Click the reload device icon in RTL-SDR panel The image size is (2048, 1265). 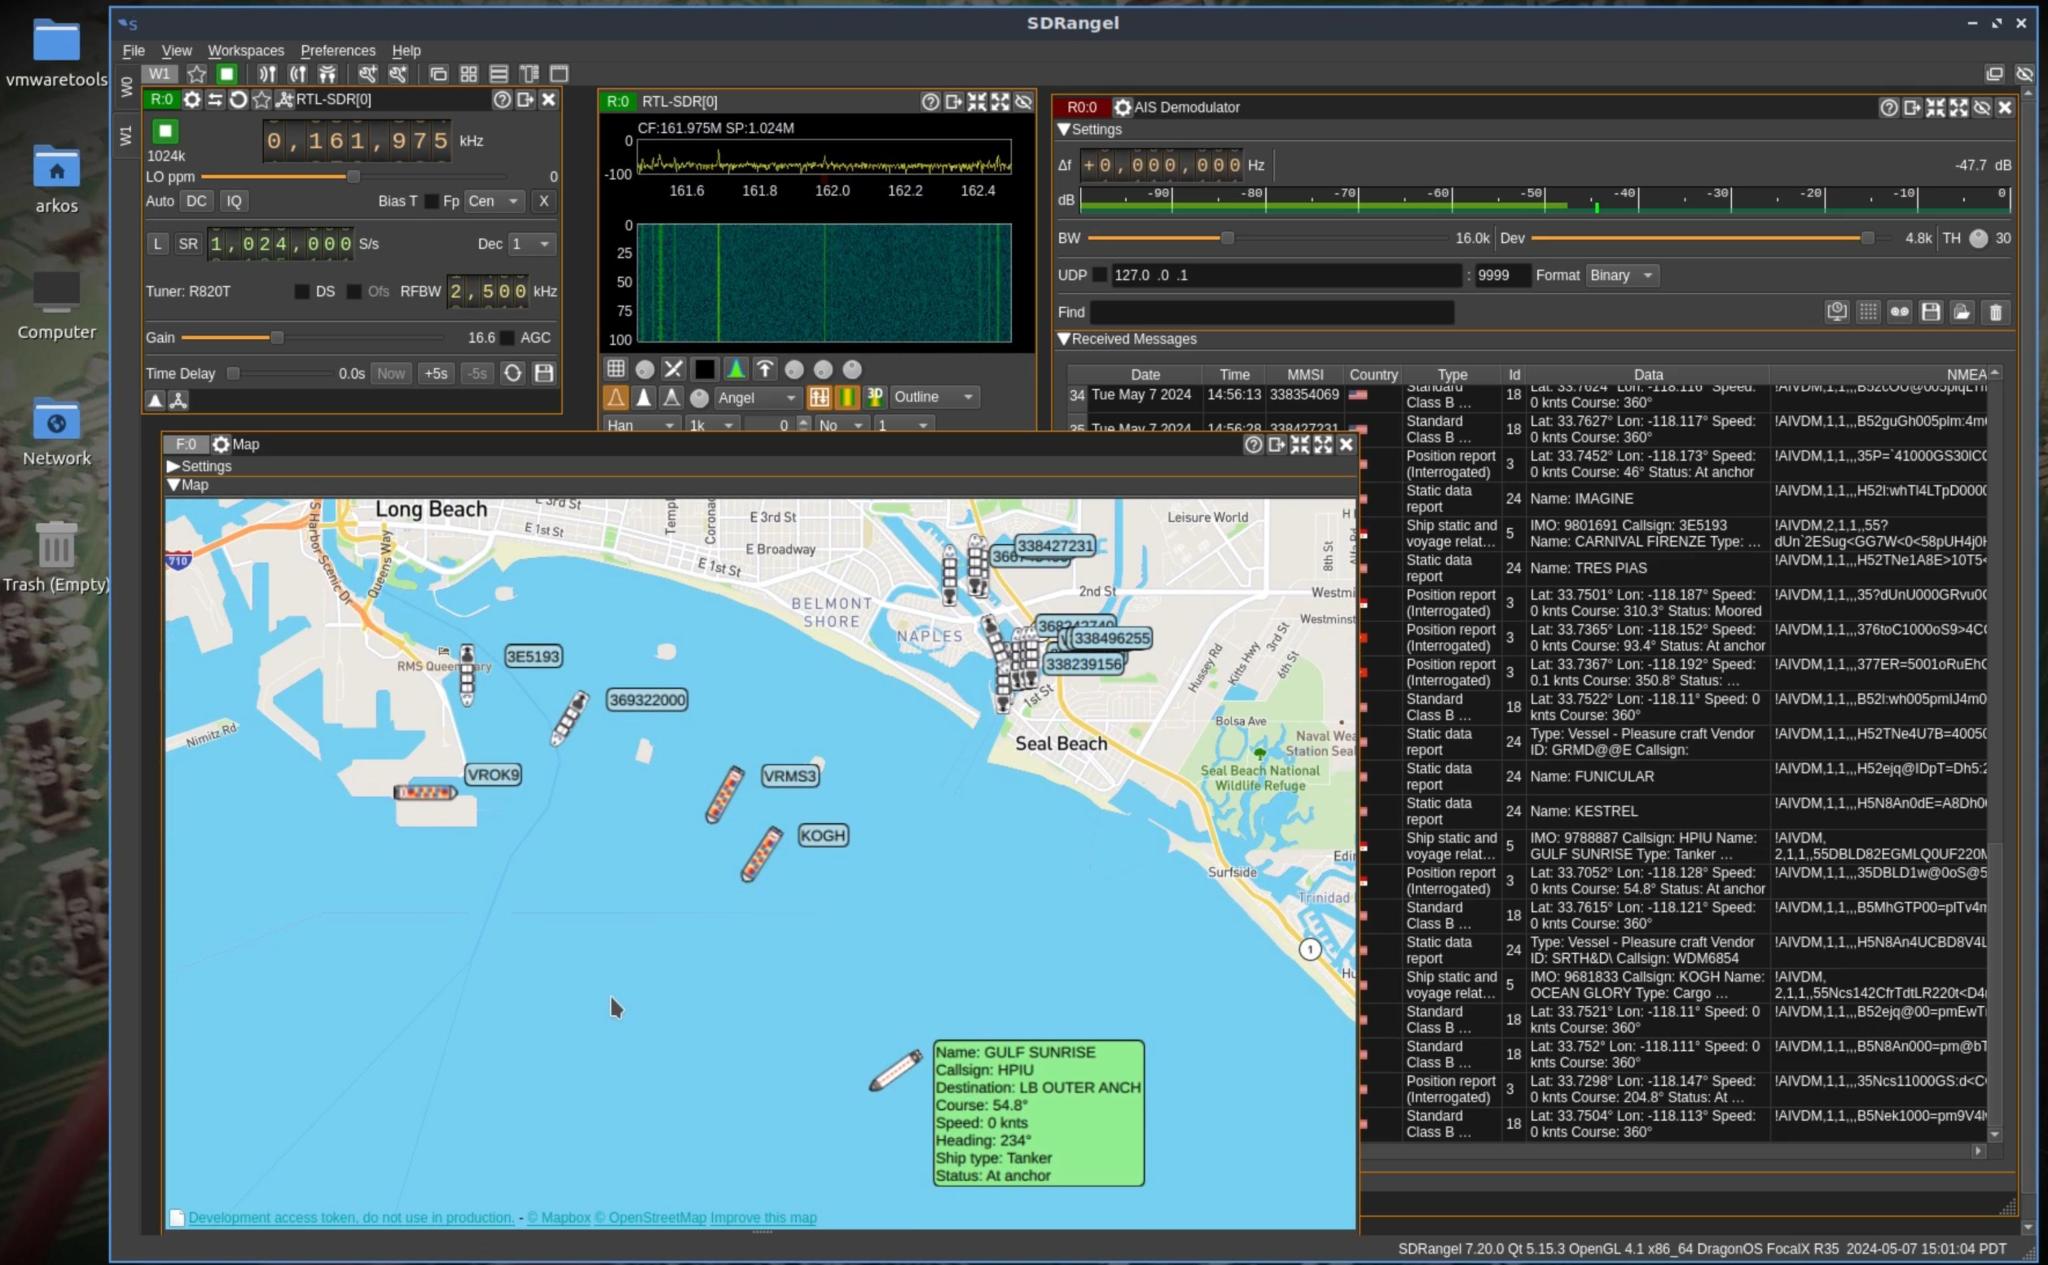[x=238, y=100]
